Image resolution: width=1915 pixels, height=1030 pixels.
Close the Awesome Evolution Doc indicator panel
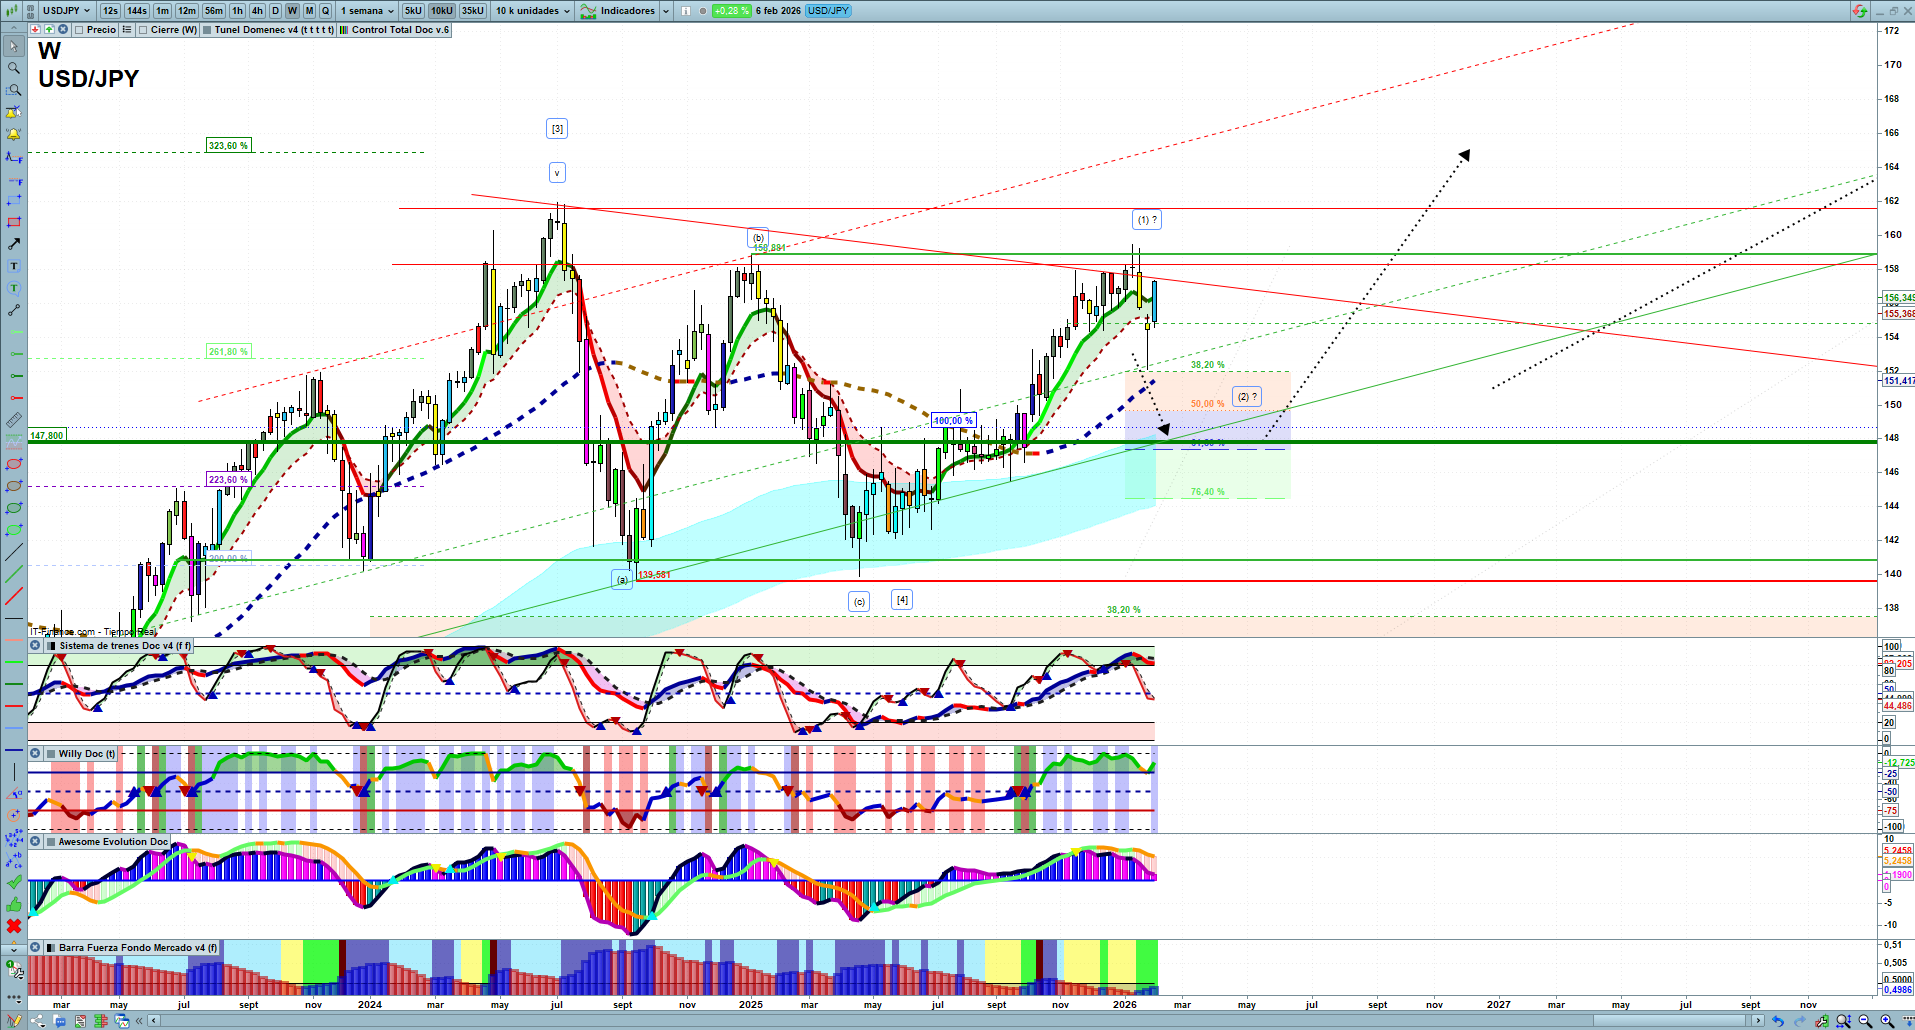pos(35,842)
